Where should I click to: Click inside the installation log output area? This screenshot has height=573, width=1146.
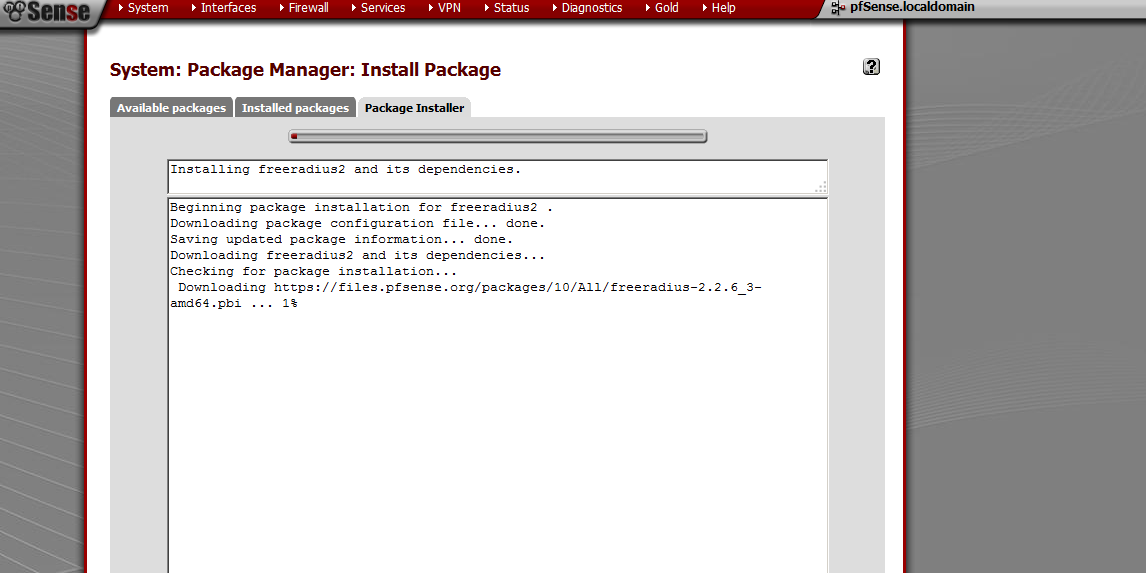tap(497, 420)
